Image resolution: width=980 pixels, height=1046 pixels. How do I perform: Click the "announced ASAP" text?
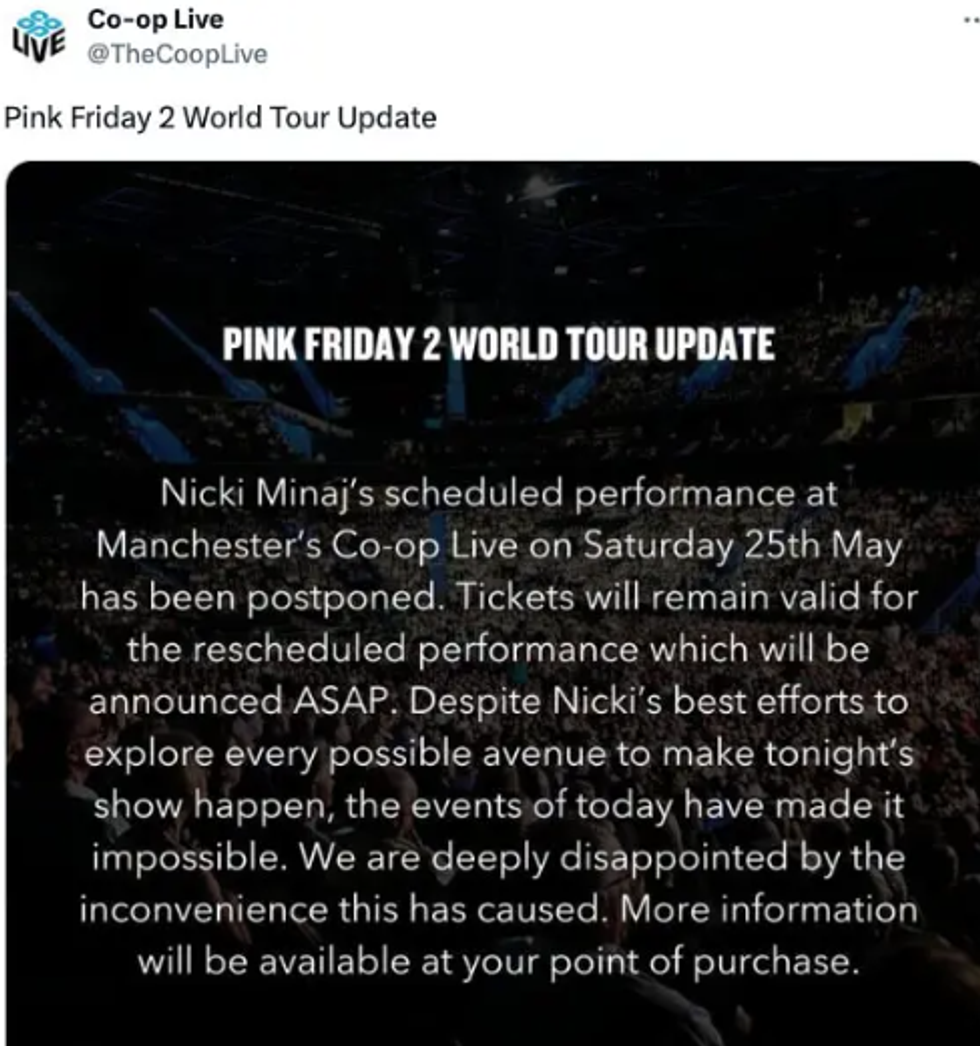[x=239, y=702]
